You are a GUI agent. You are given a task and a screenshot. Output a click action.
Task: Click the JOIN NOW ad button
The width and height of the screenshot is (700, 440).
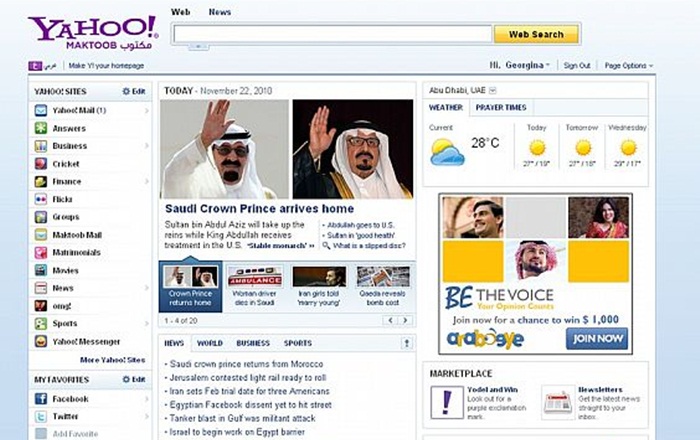[596, 339]
